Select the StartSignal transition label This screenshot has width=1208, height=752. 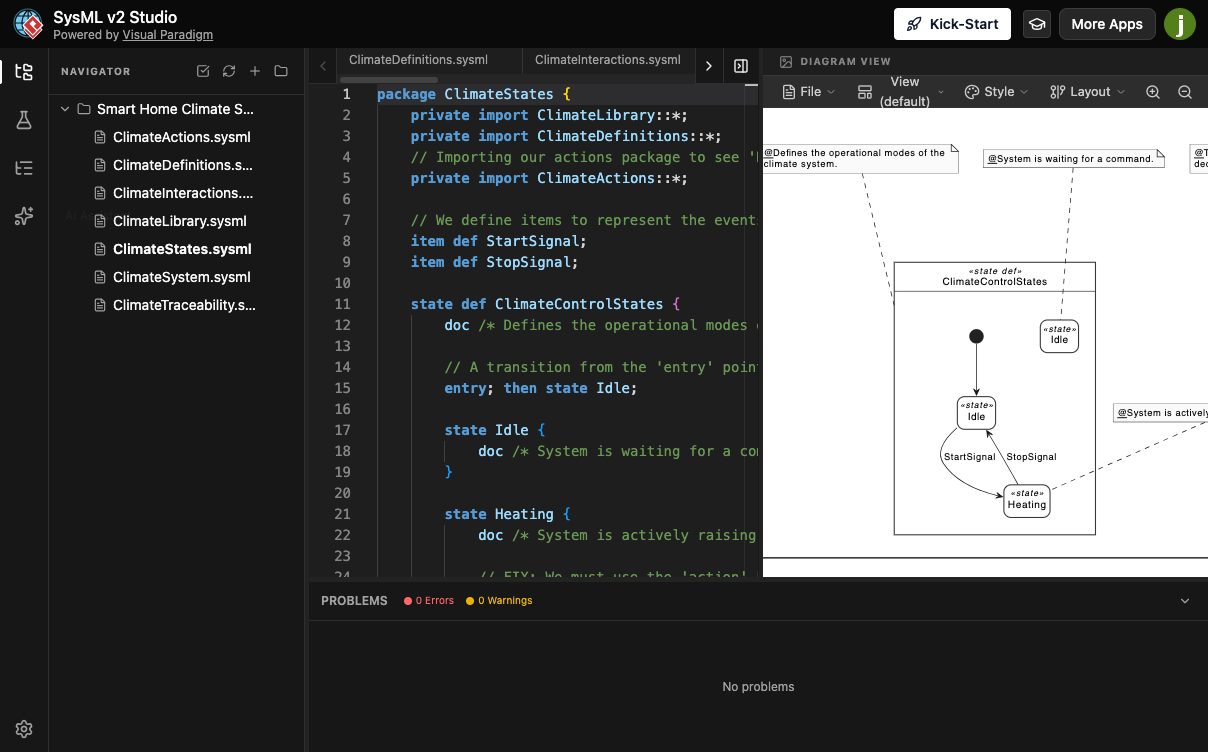tap(970, 457)
